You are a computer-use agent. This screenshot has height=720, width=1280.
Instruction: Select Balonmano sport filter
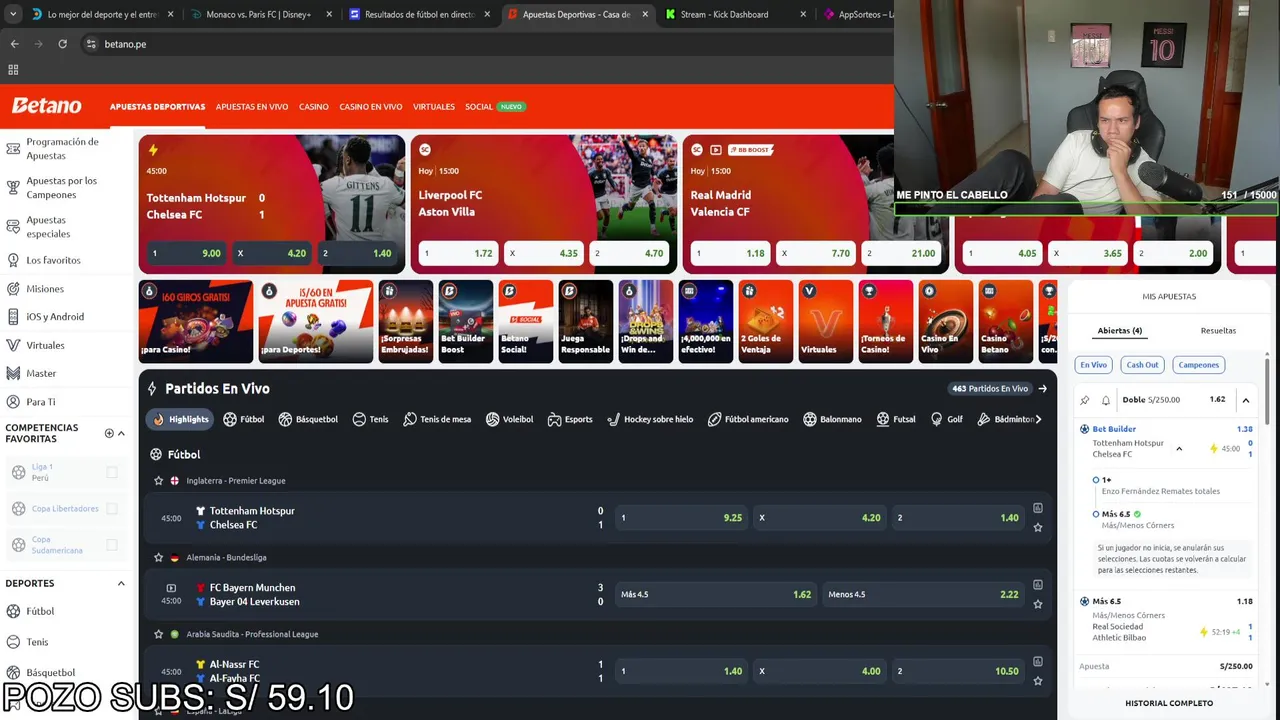click(832, 419)
